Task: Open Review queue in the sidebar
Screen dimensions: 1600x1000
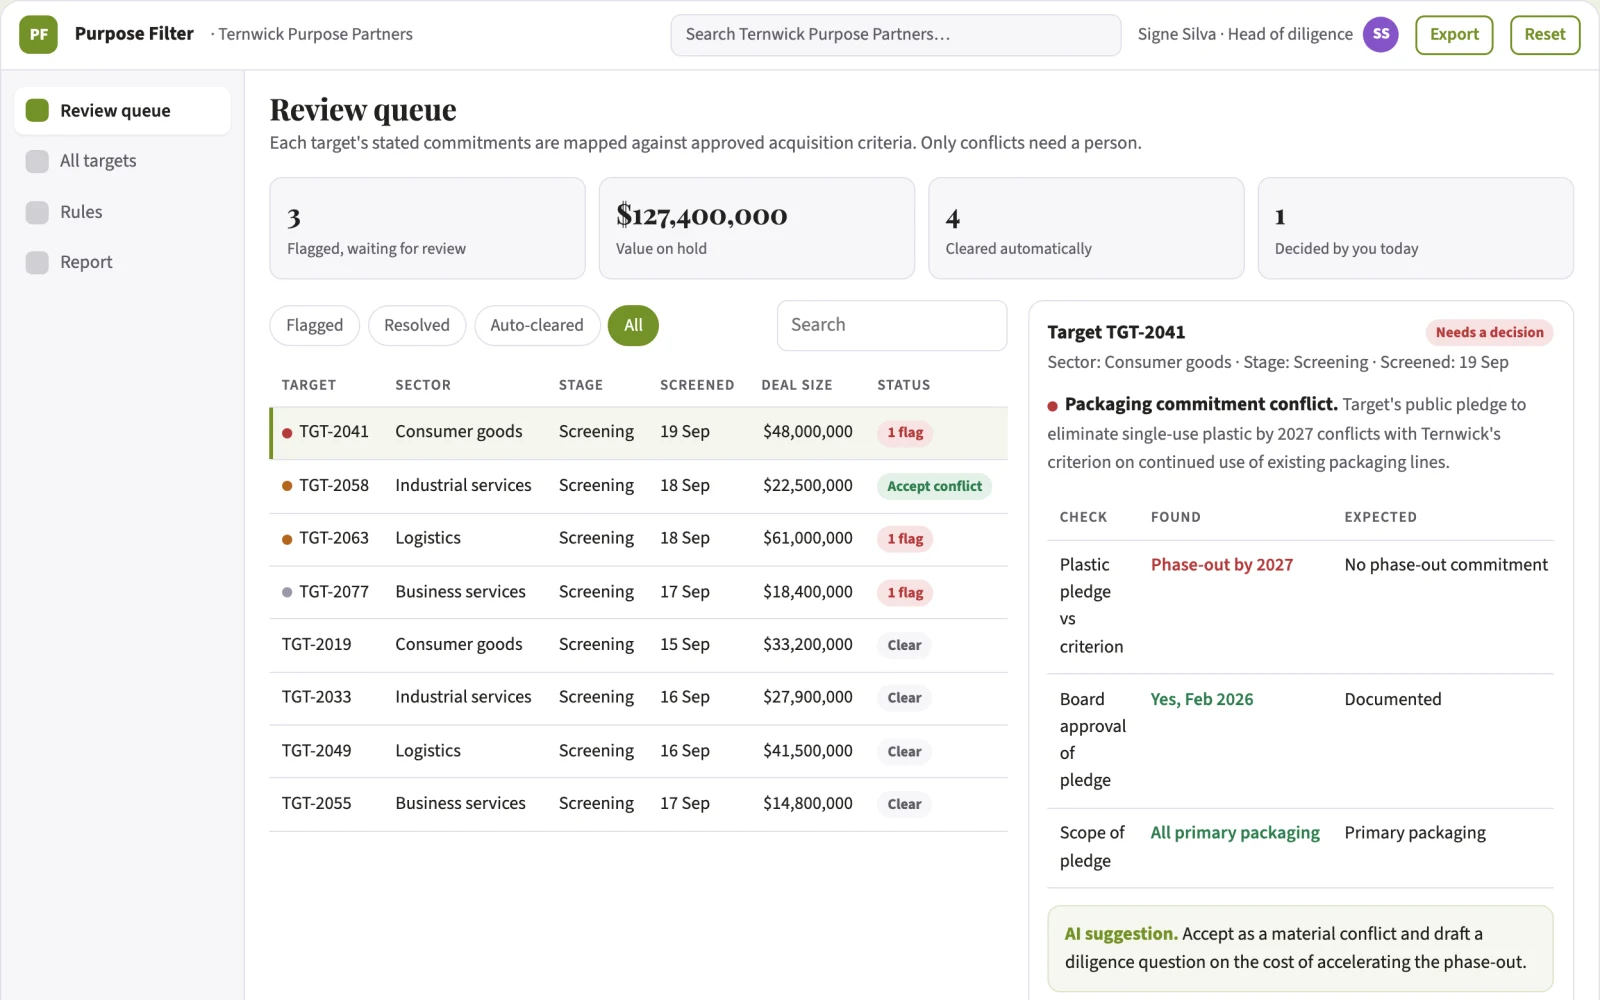Action: coord(122,110)
